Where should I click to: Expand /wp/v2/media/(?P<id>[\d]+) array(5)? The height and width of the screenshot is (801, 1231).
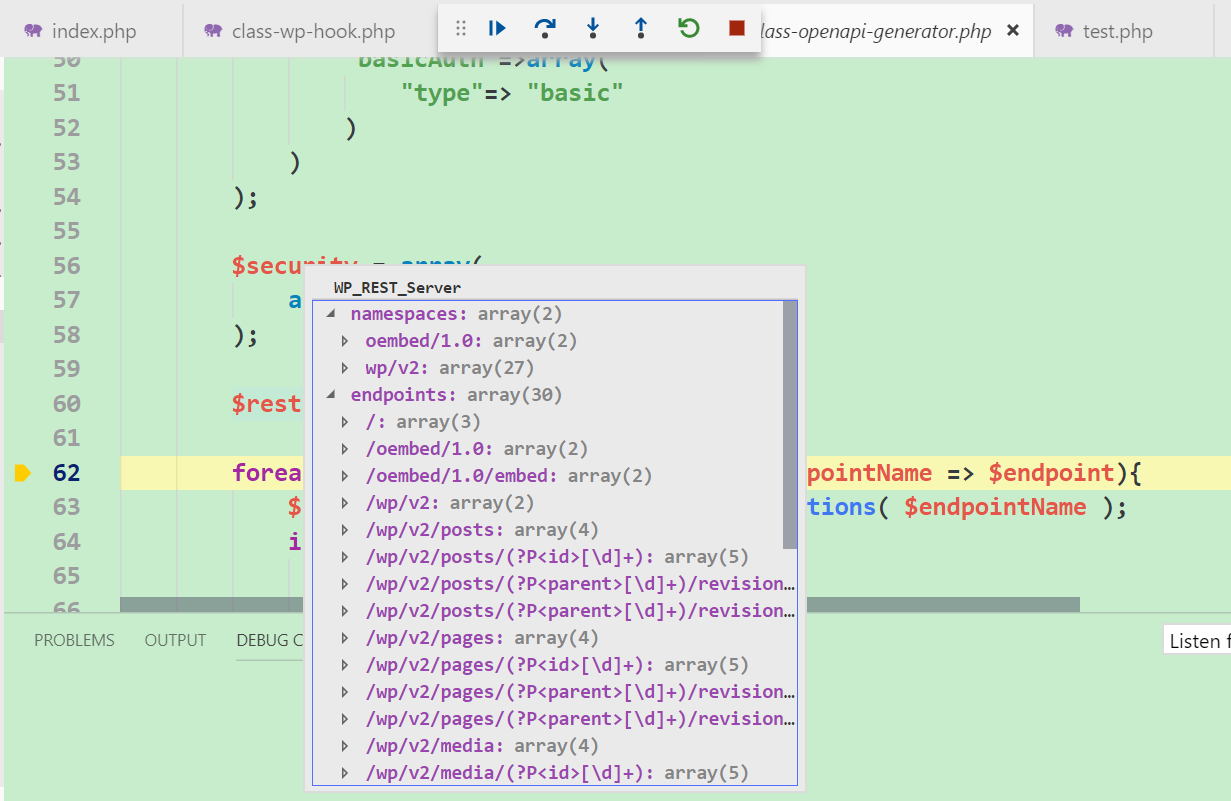(346, 773)
